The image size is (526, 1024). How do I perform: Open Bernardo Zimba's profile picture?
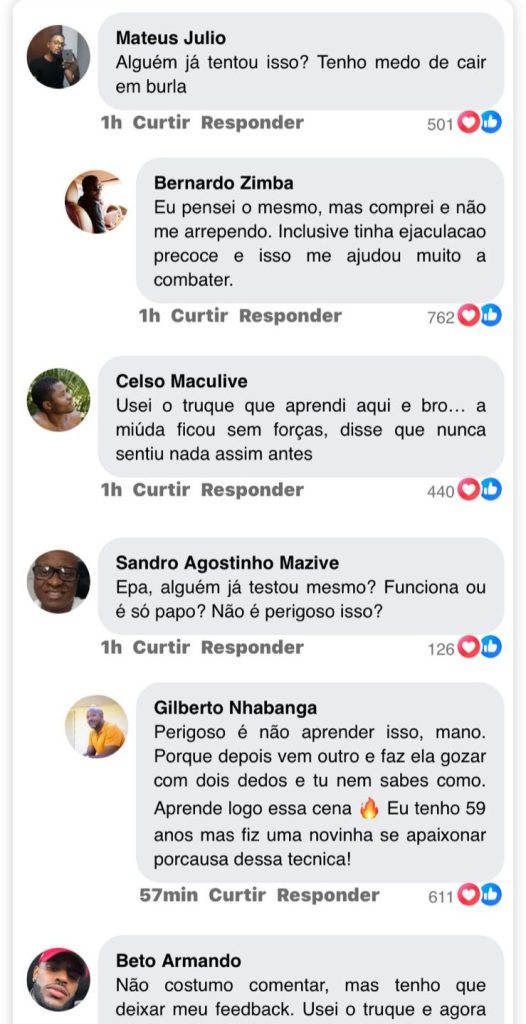tap(96, 202)
